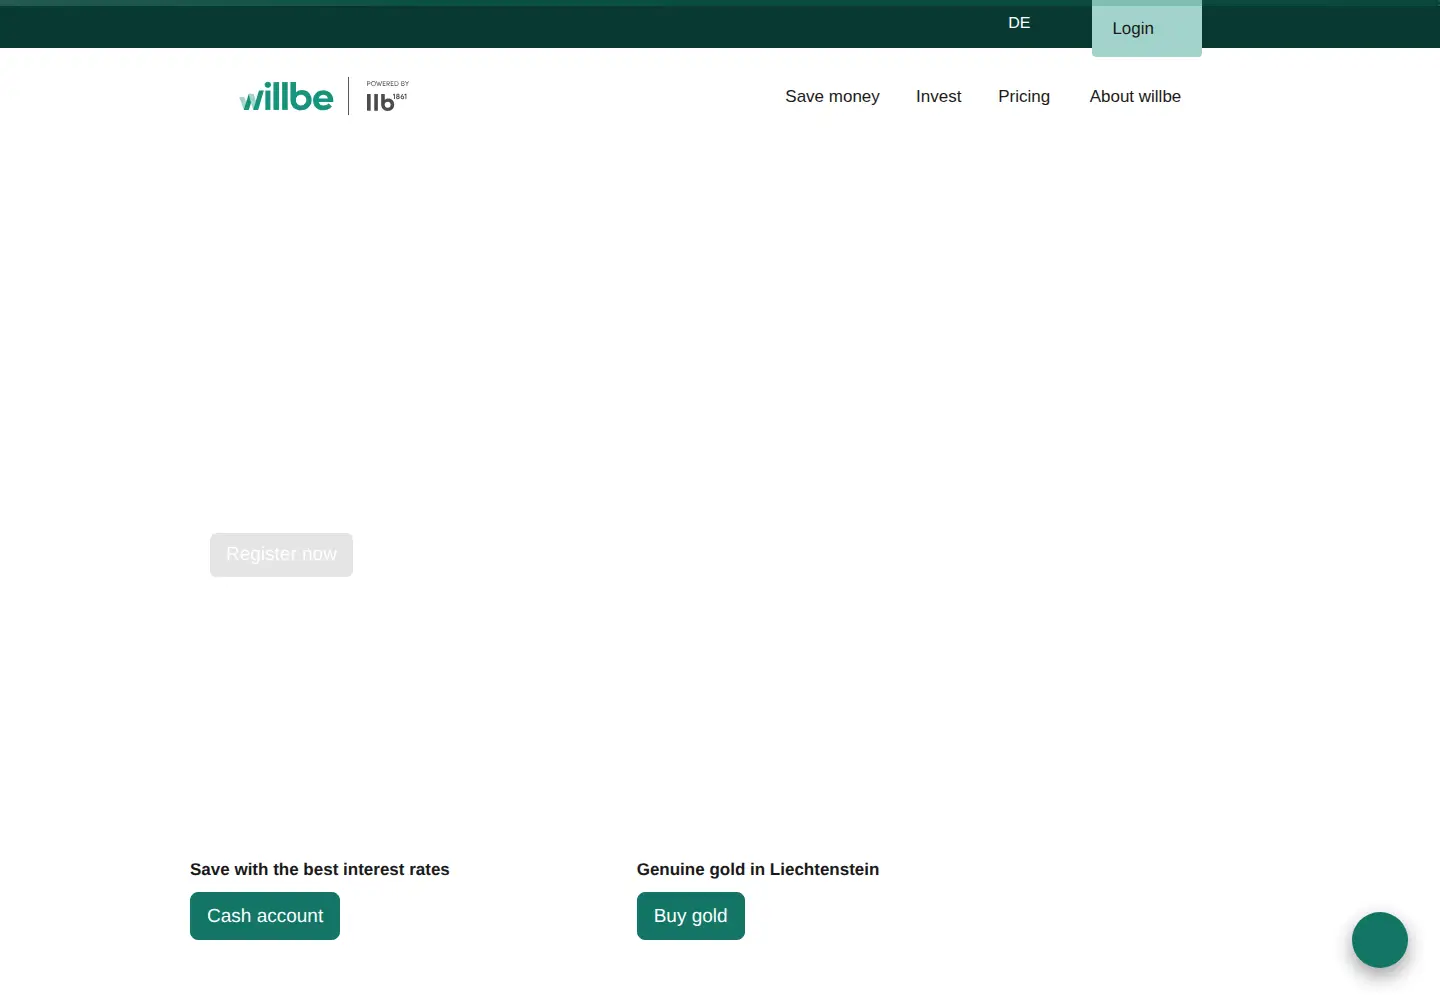
Task: Select the heading 'Save with the best interest rates'
Action: tap(320, 869)
